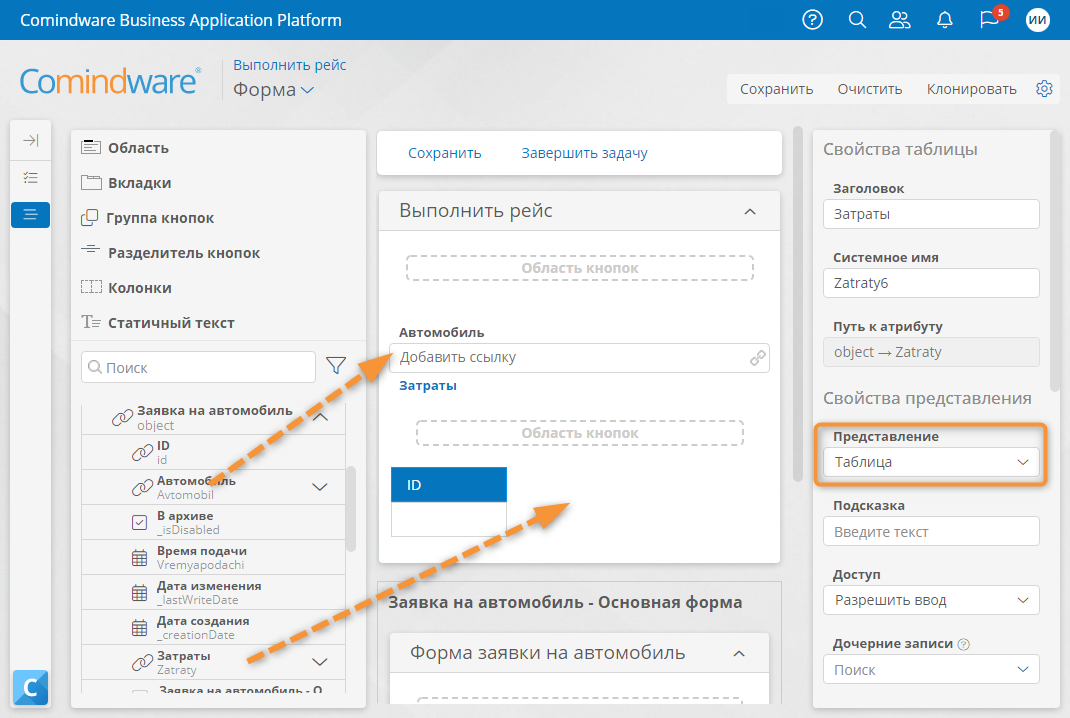The width and height of the screenshot is (1070, 718).
Task: Click Сохранить on form button bar
Action: 444,153
